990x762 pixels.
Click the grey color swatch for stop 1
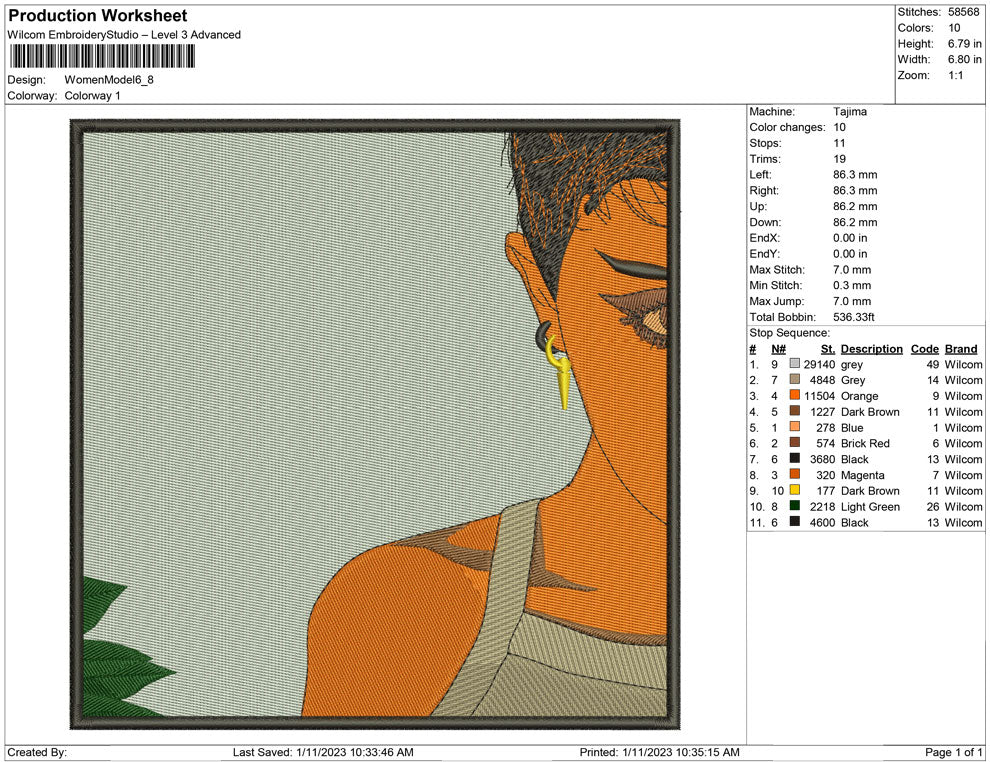(x=795, y=365)
